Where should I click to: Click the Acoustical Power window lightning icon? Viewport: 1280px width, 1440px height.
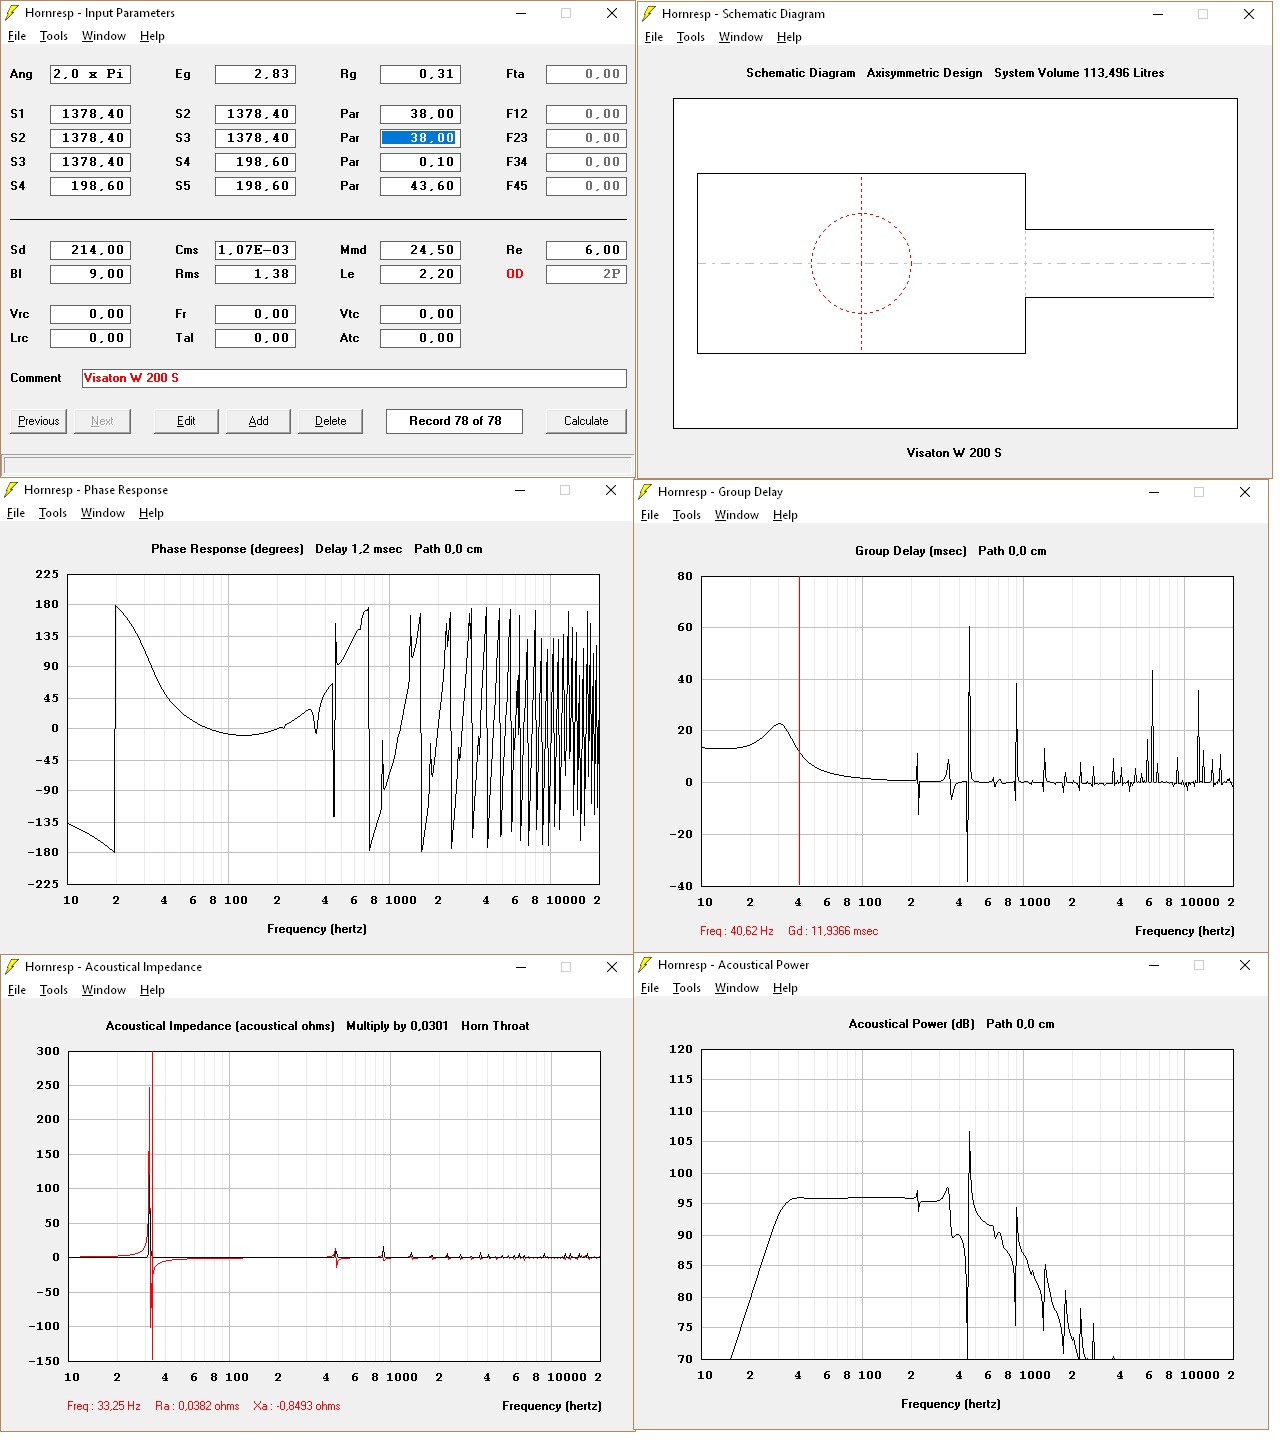(645, 965)
